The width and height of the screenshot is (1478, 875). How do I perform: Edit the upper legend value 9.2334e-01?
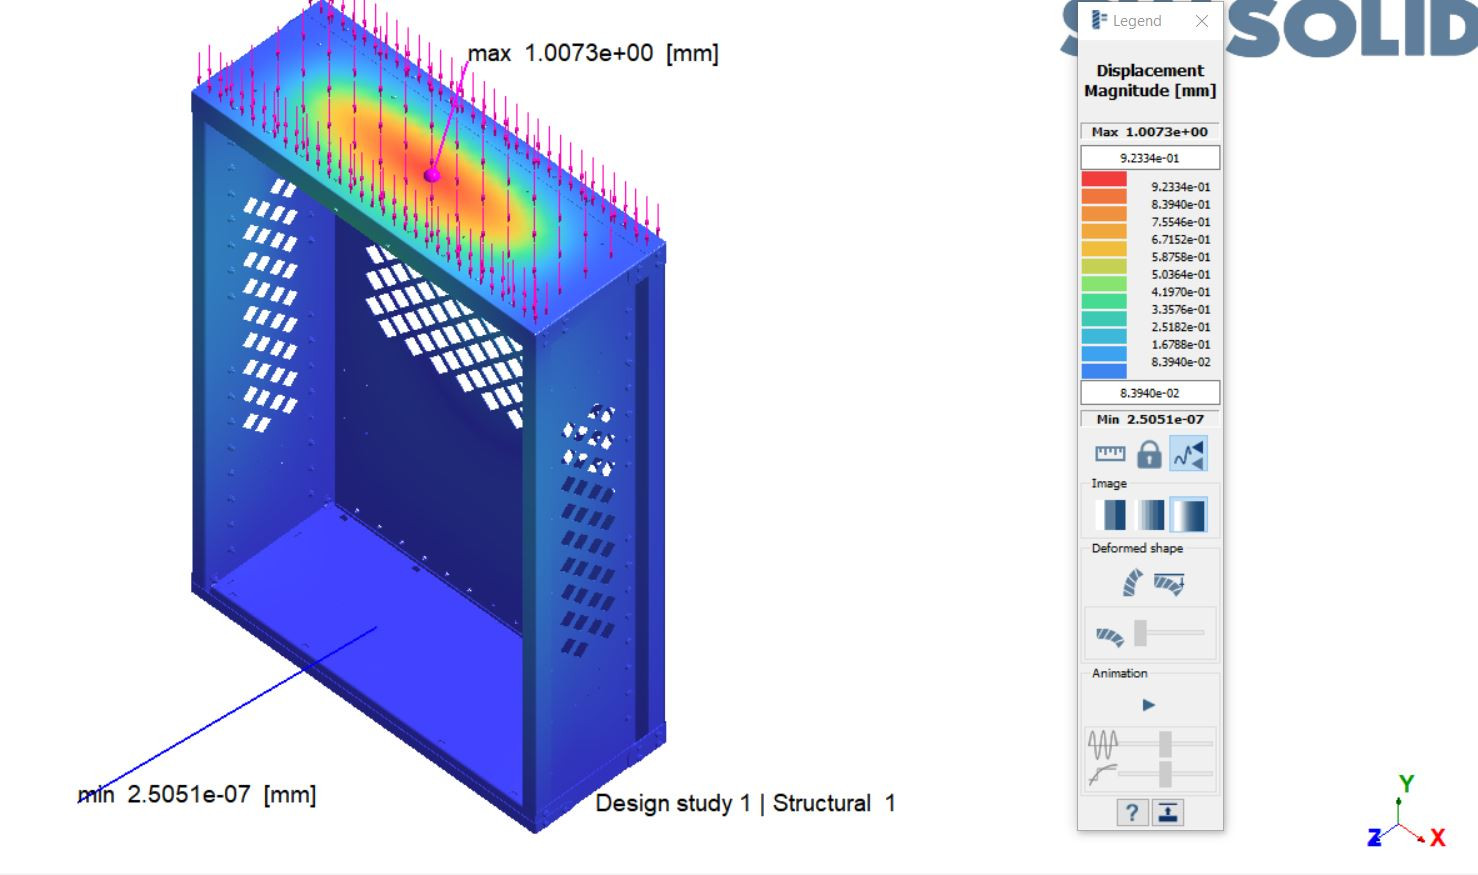(1149, 157)
